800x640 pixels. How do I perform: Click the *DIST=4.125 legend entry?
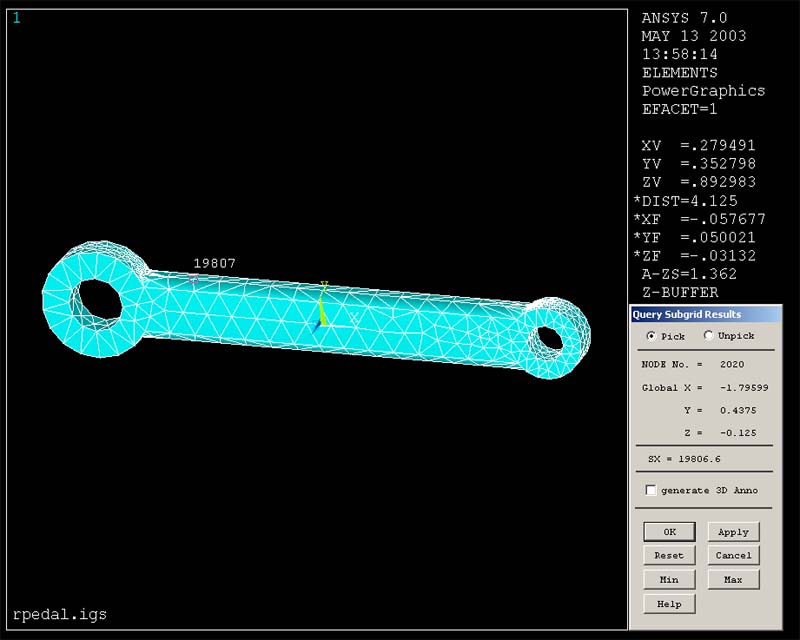coord(685,201)
